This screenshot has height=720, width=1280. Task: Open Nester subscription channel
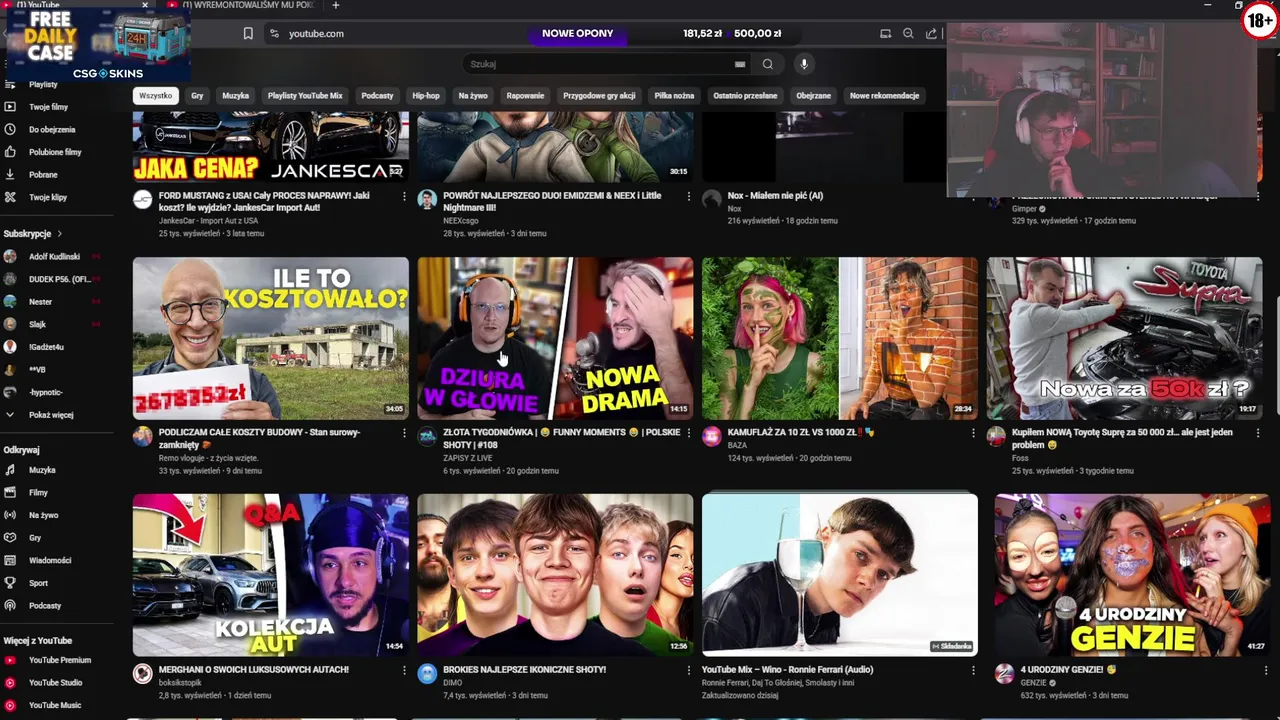click(x=40, y=302)
